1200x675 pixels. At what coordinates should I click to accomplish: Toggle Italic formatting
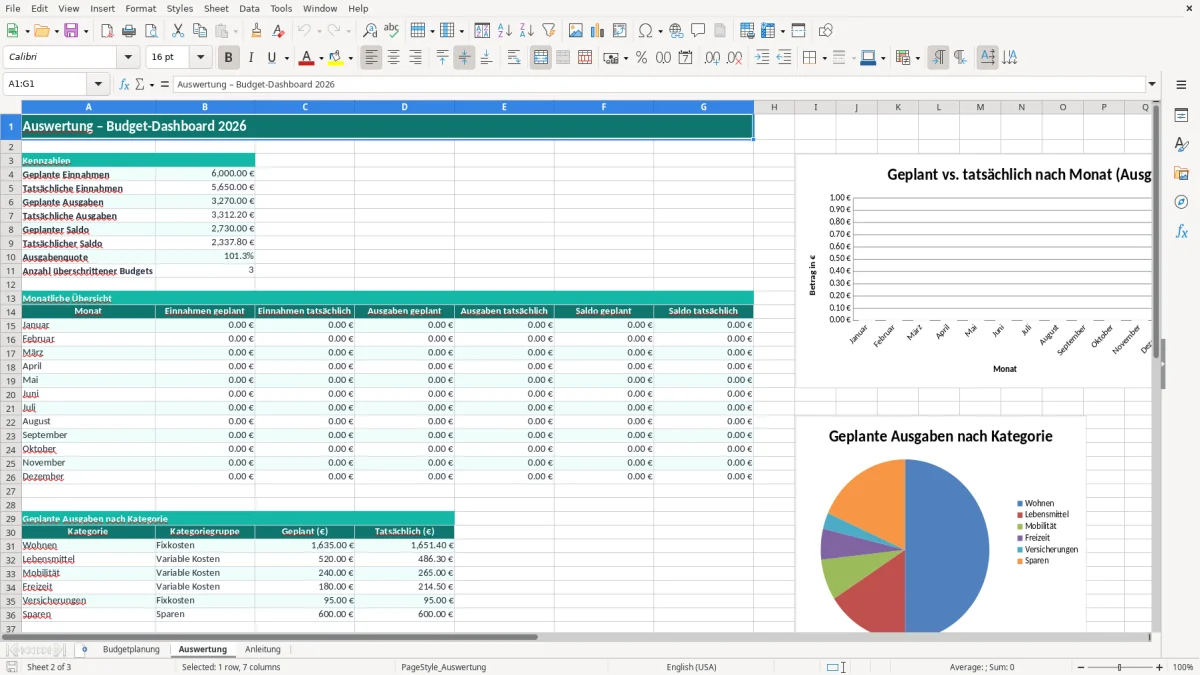coord(251,58)
